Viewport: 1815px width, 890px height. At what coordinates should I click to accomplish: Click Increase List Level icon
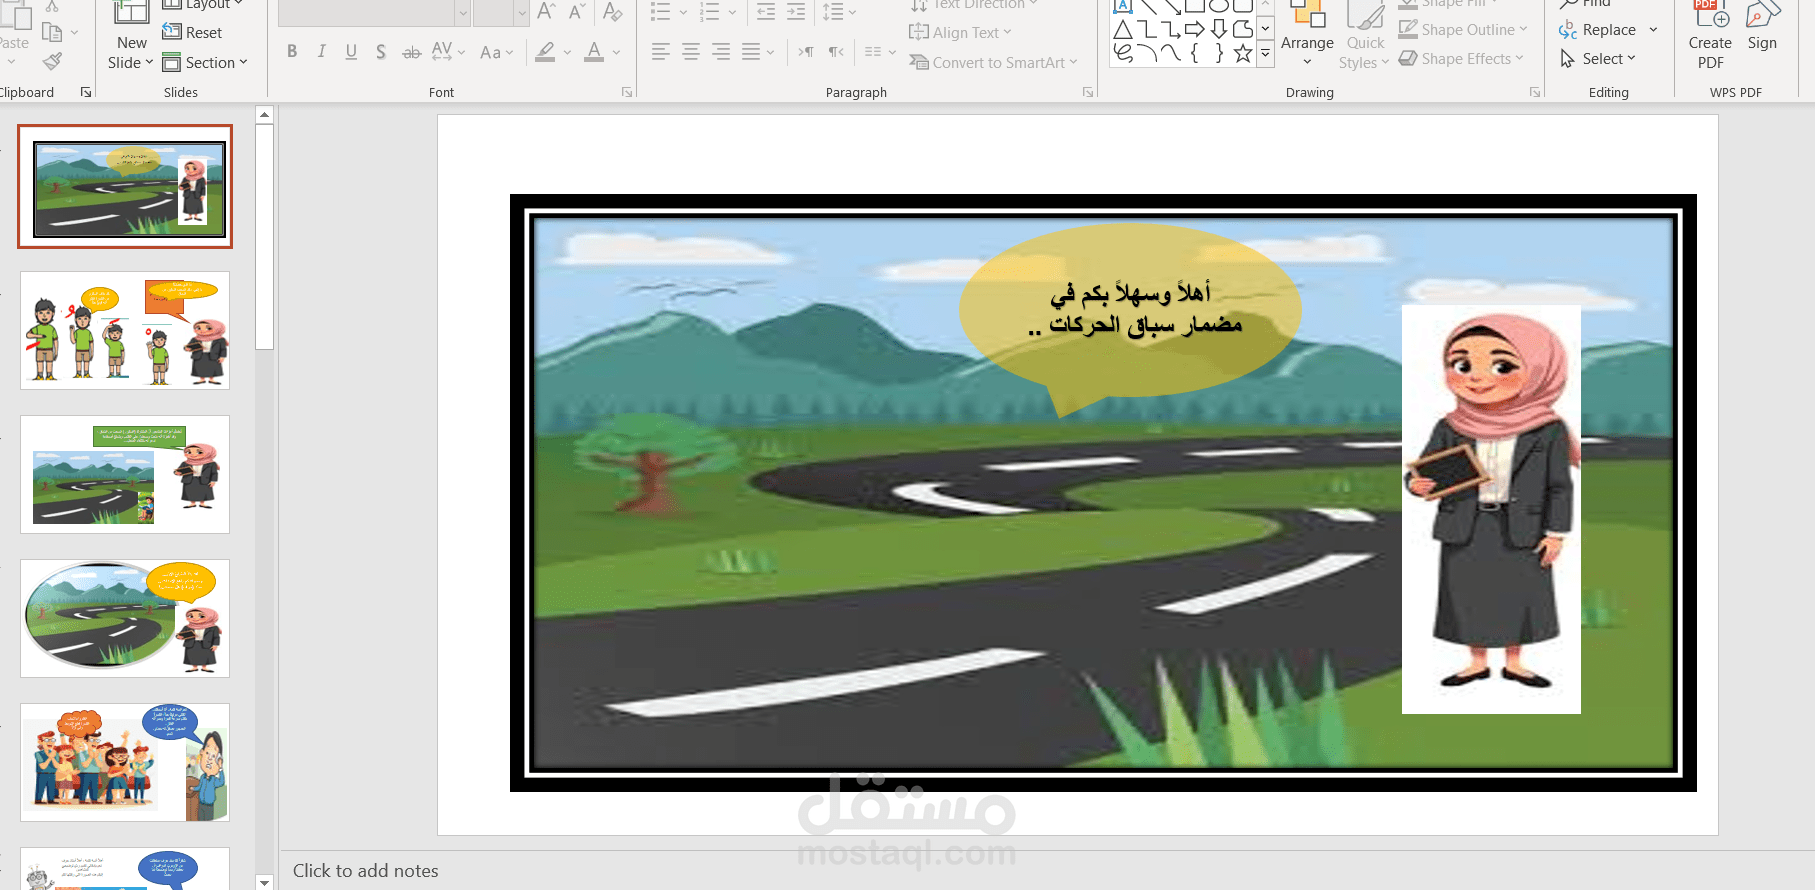click(796, 12)
